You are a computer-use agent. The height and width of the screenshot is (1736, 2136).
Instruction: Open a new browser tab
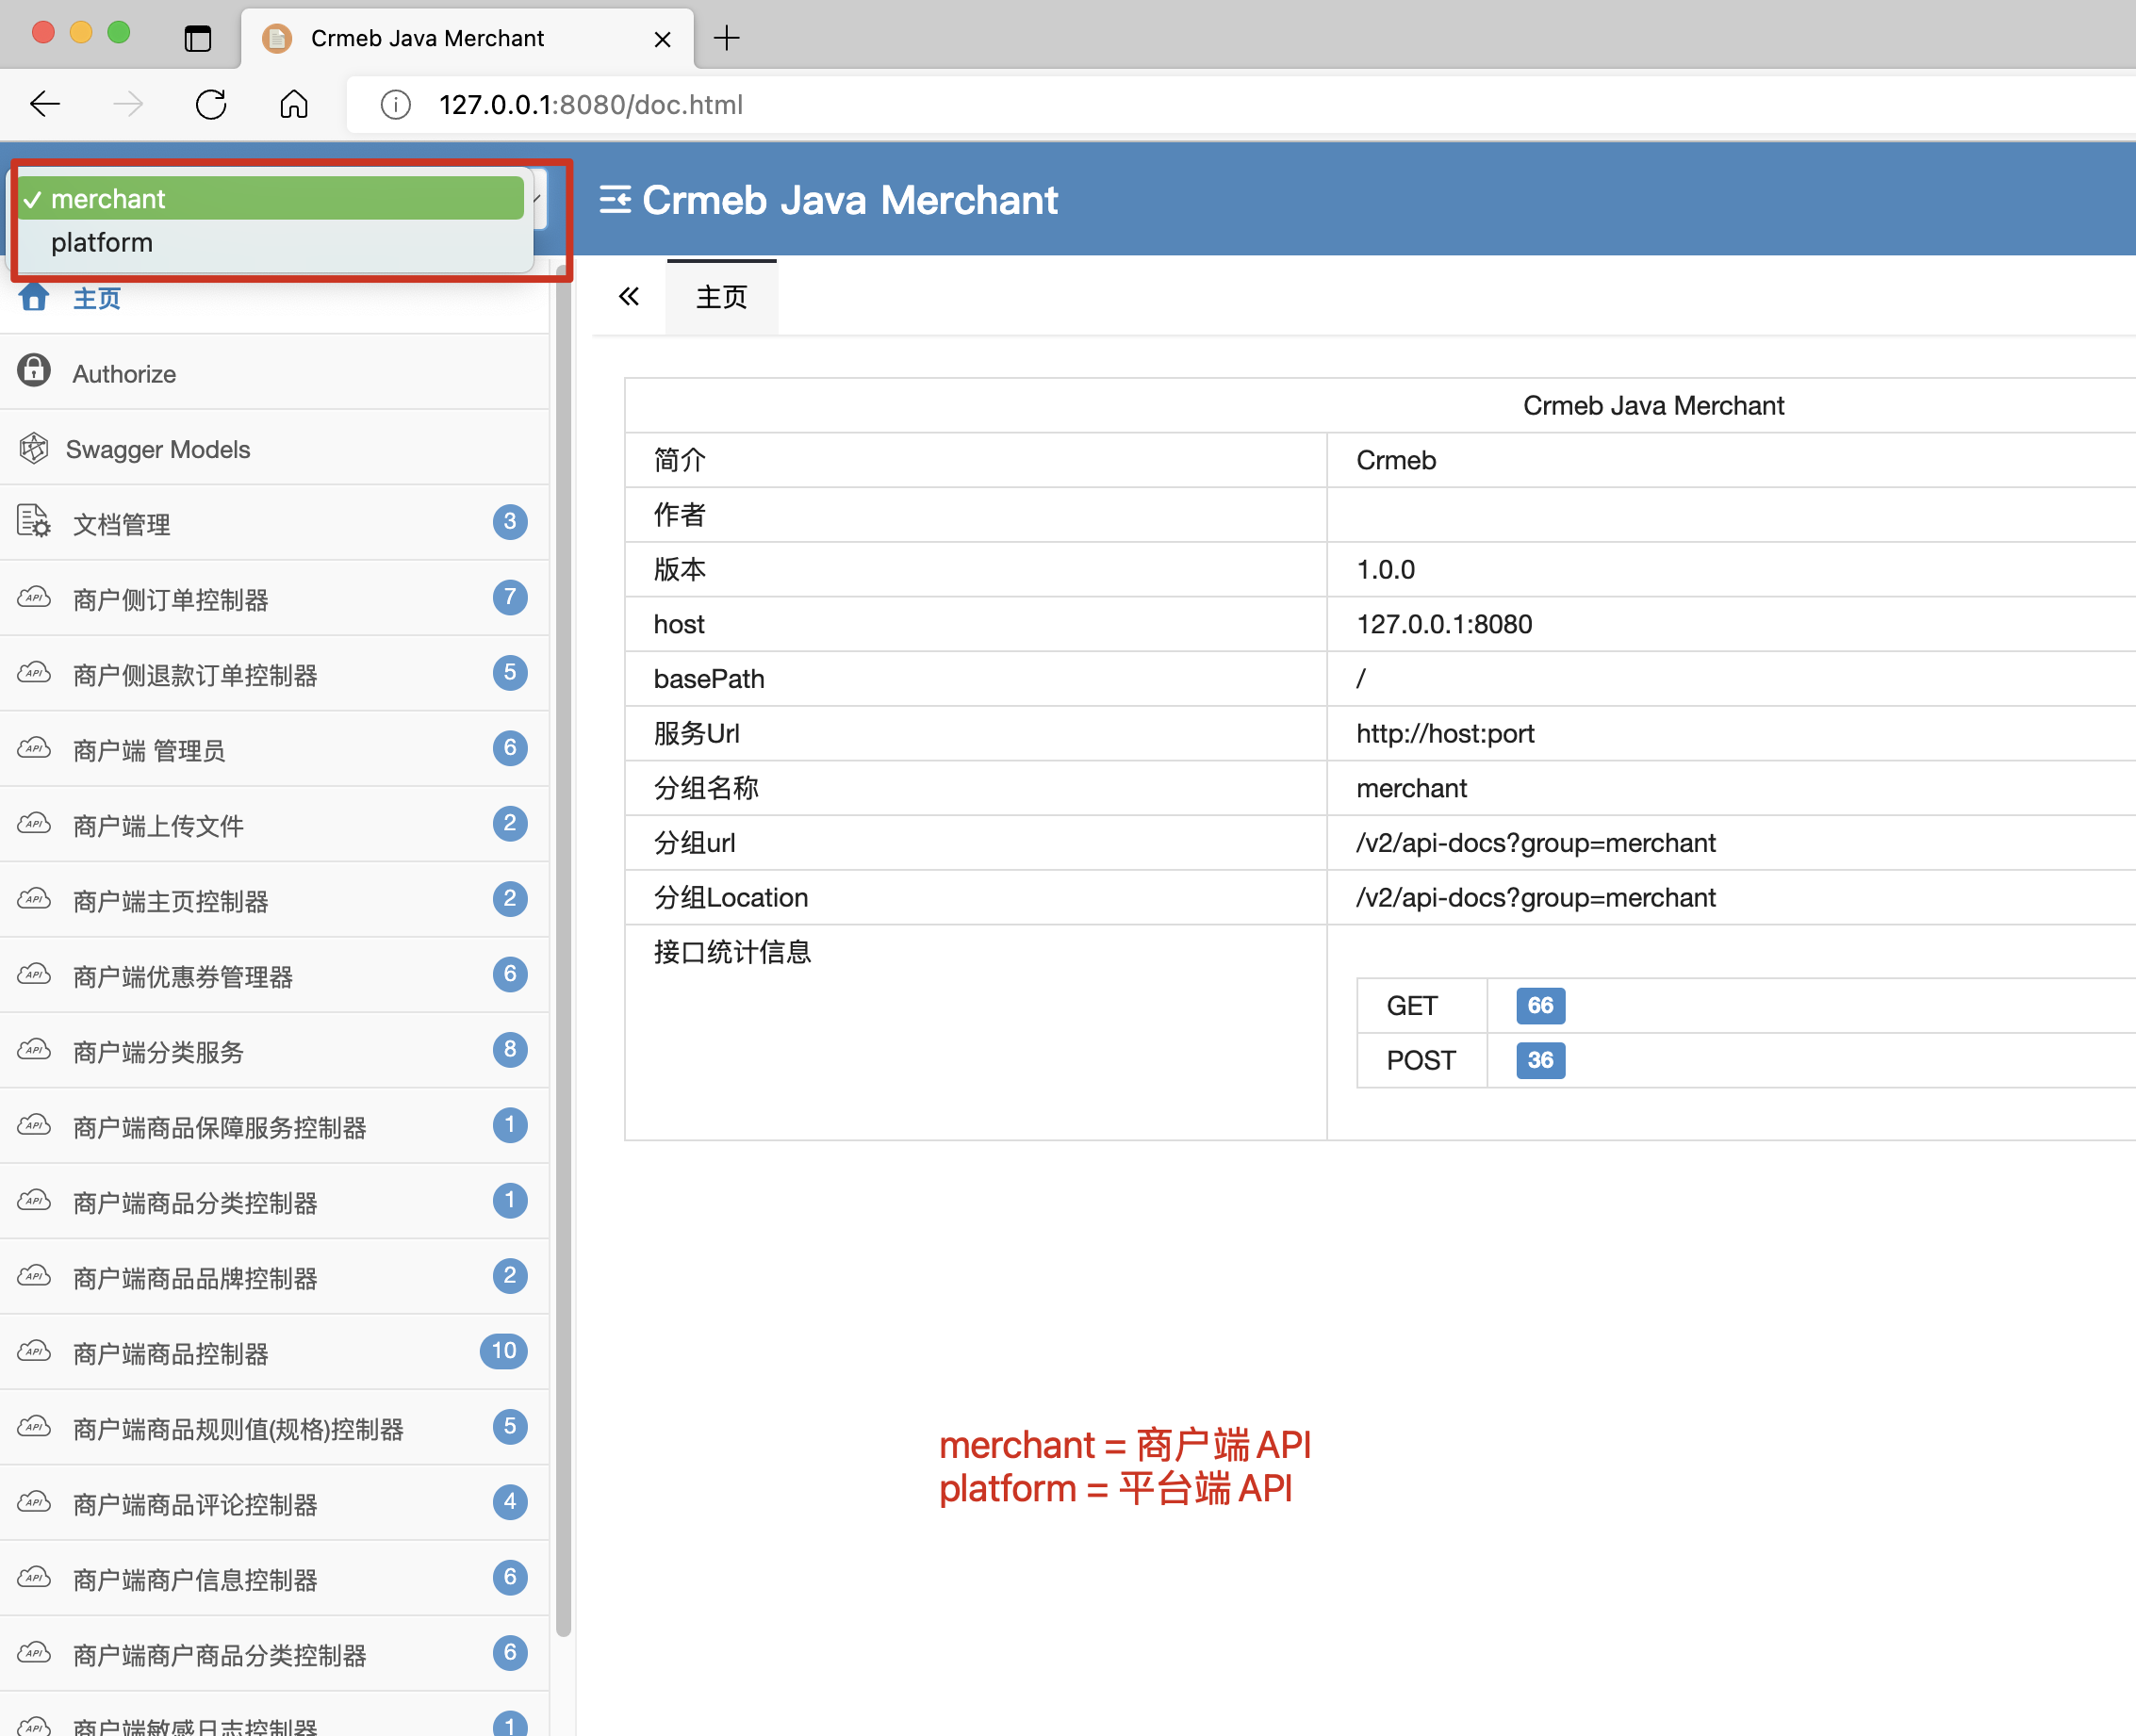[727, 38]
